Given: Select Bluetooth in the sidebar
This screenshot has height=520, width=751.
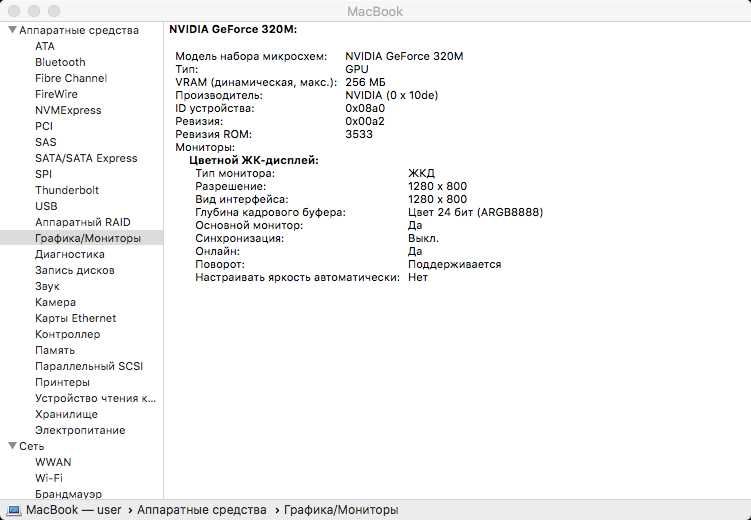Looking at the screenshot, I should click(60, 62).
